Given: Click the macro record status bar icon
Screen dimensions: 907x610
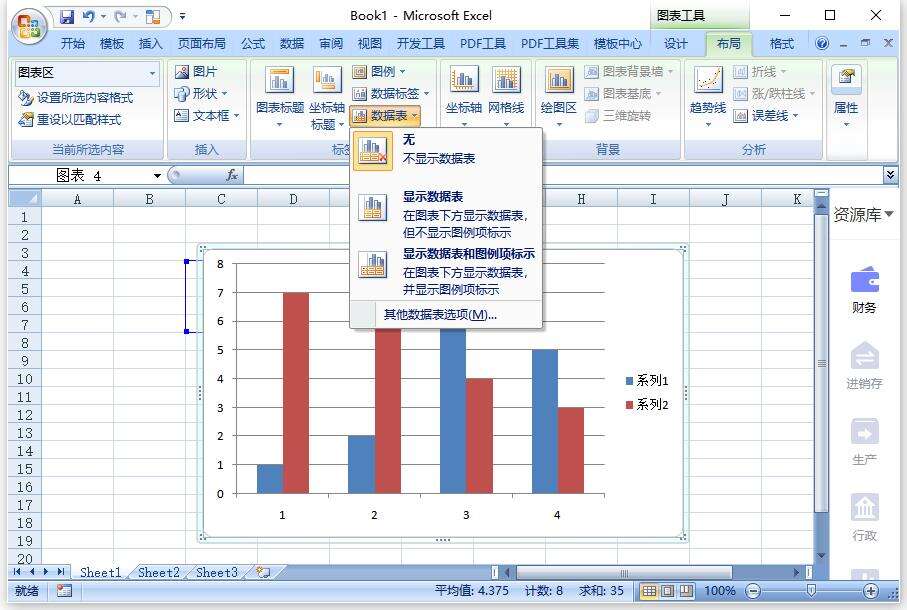Looking at the screenshot, I should [x=64, y=590].
